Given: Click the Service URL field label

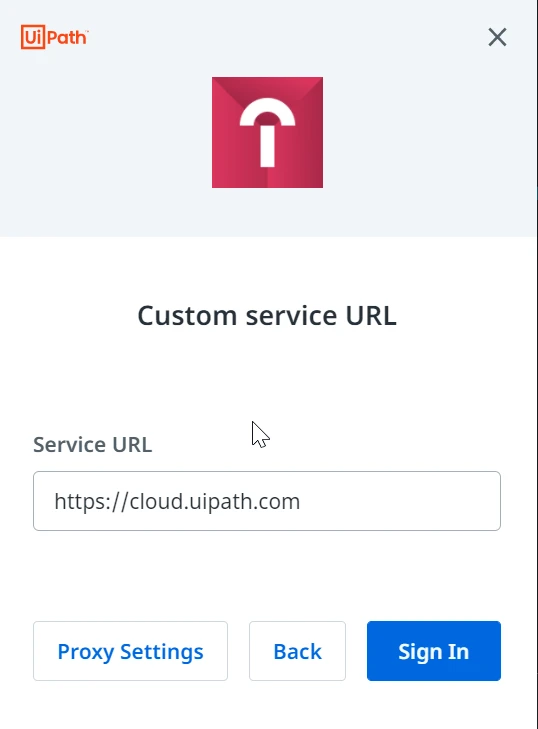Looking at the screenshot, I should [93, 444].
